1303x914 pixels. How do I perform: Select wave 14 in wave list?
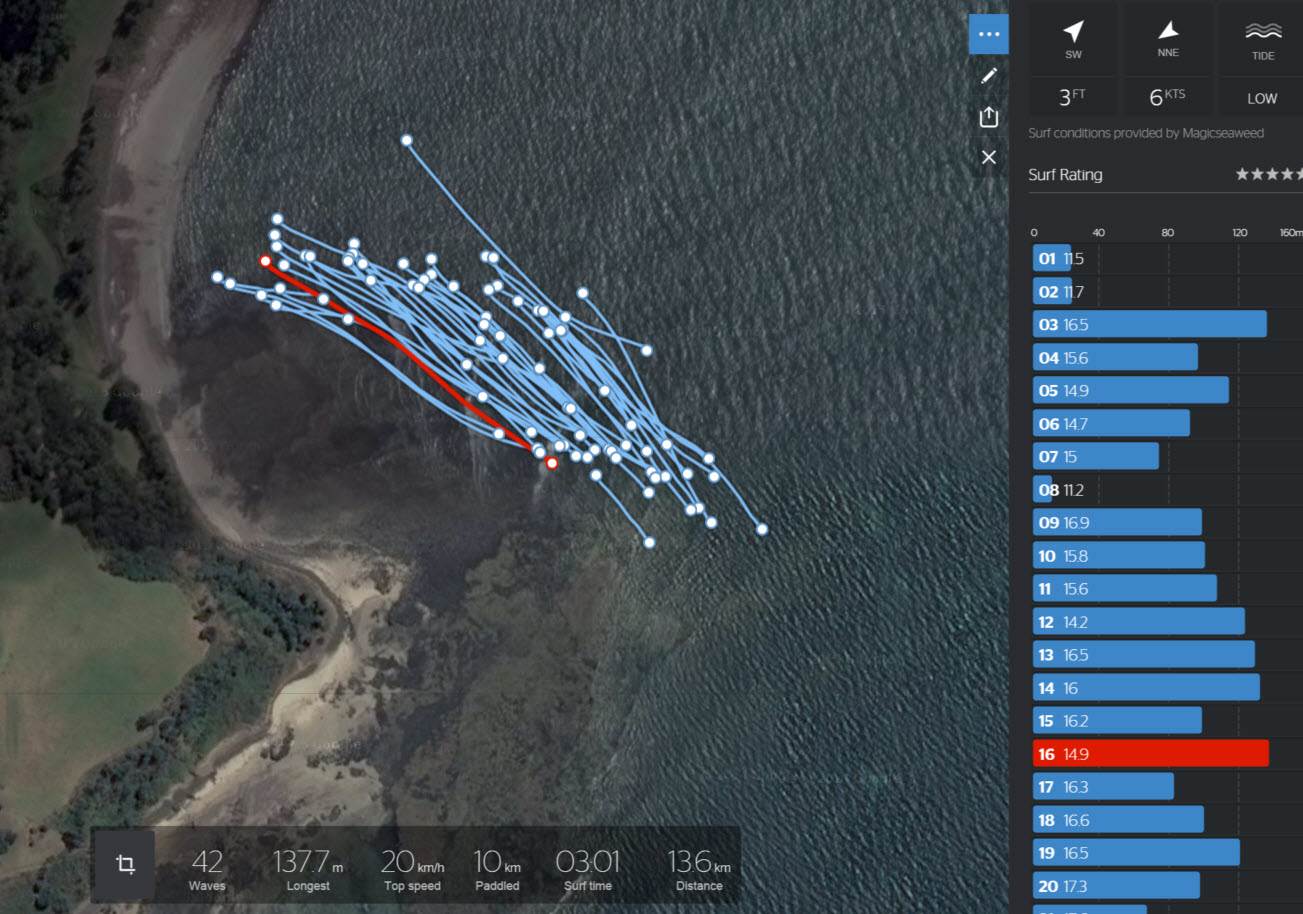[1146, 688]
